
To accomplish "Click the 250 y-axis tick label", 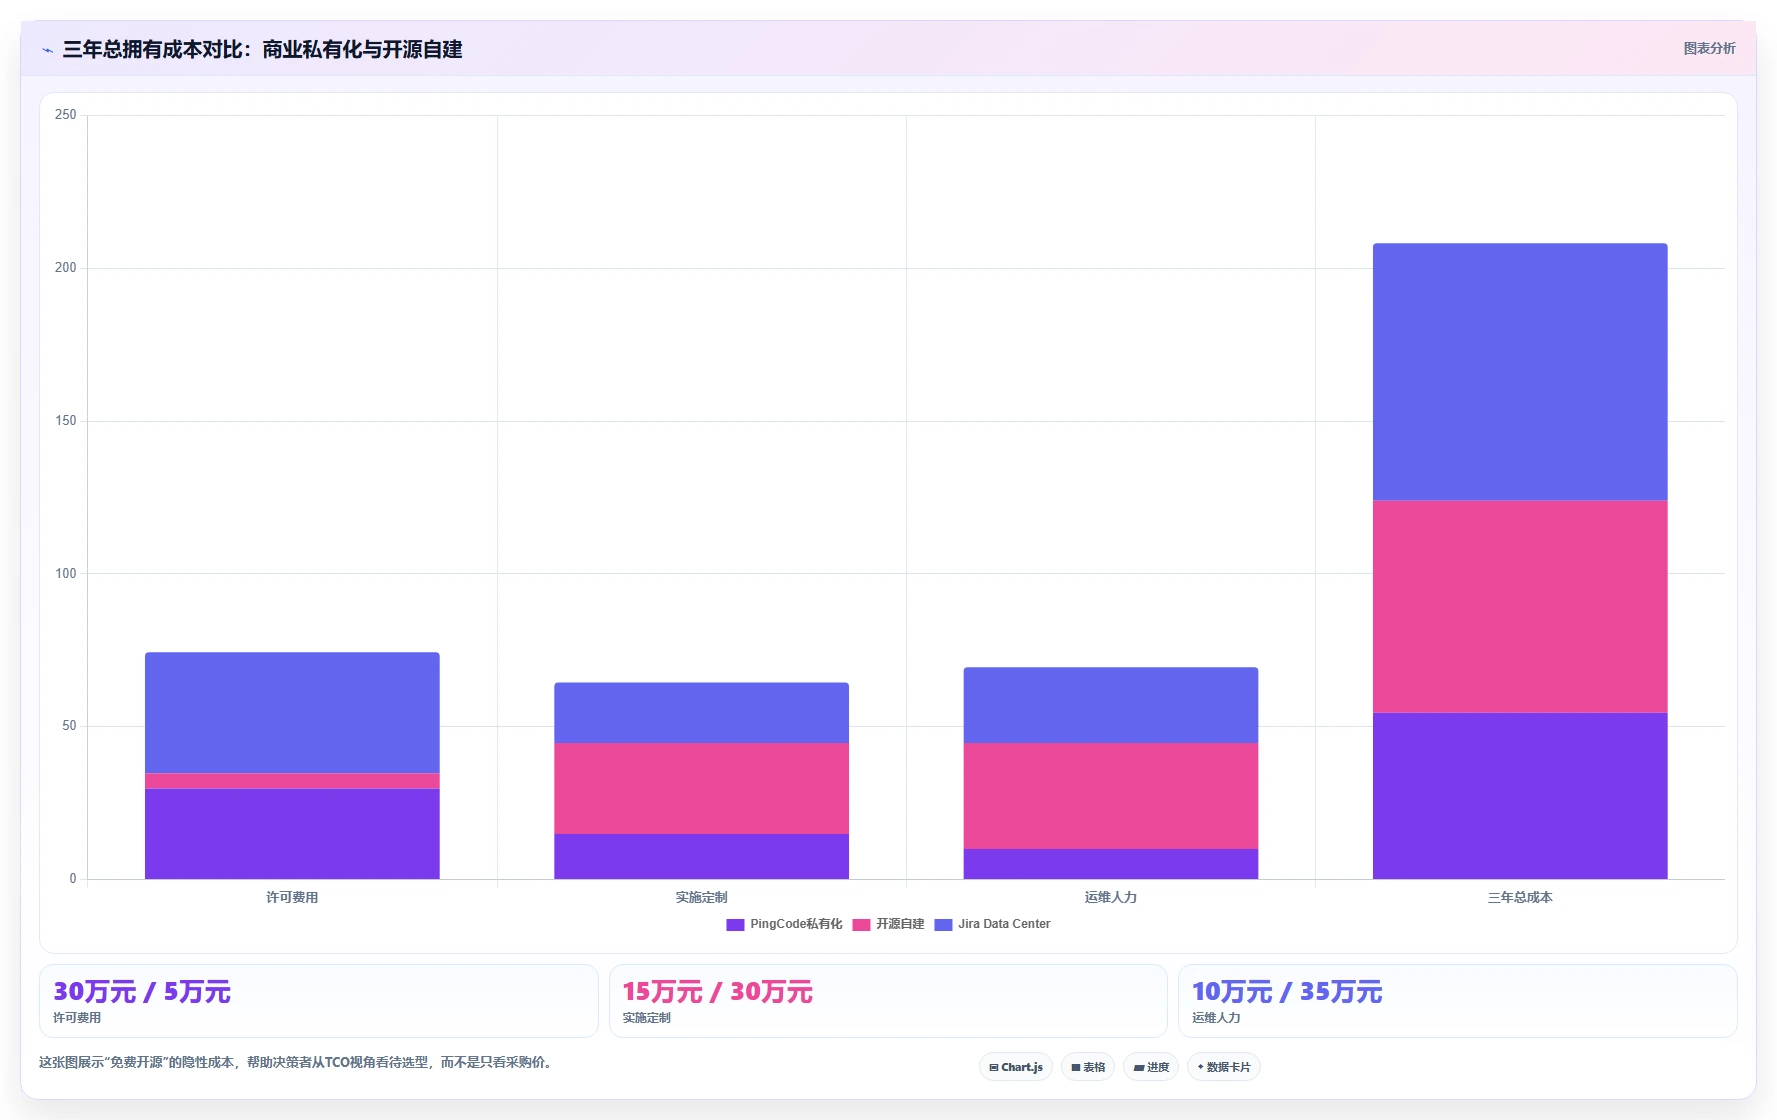I will (65, 115).
